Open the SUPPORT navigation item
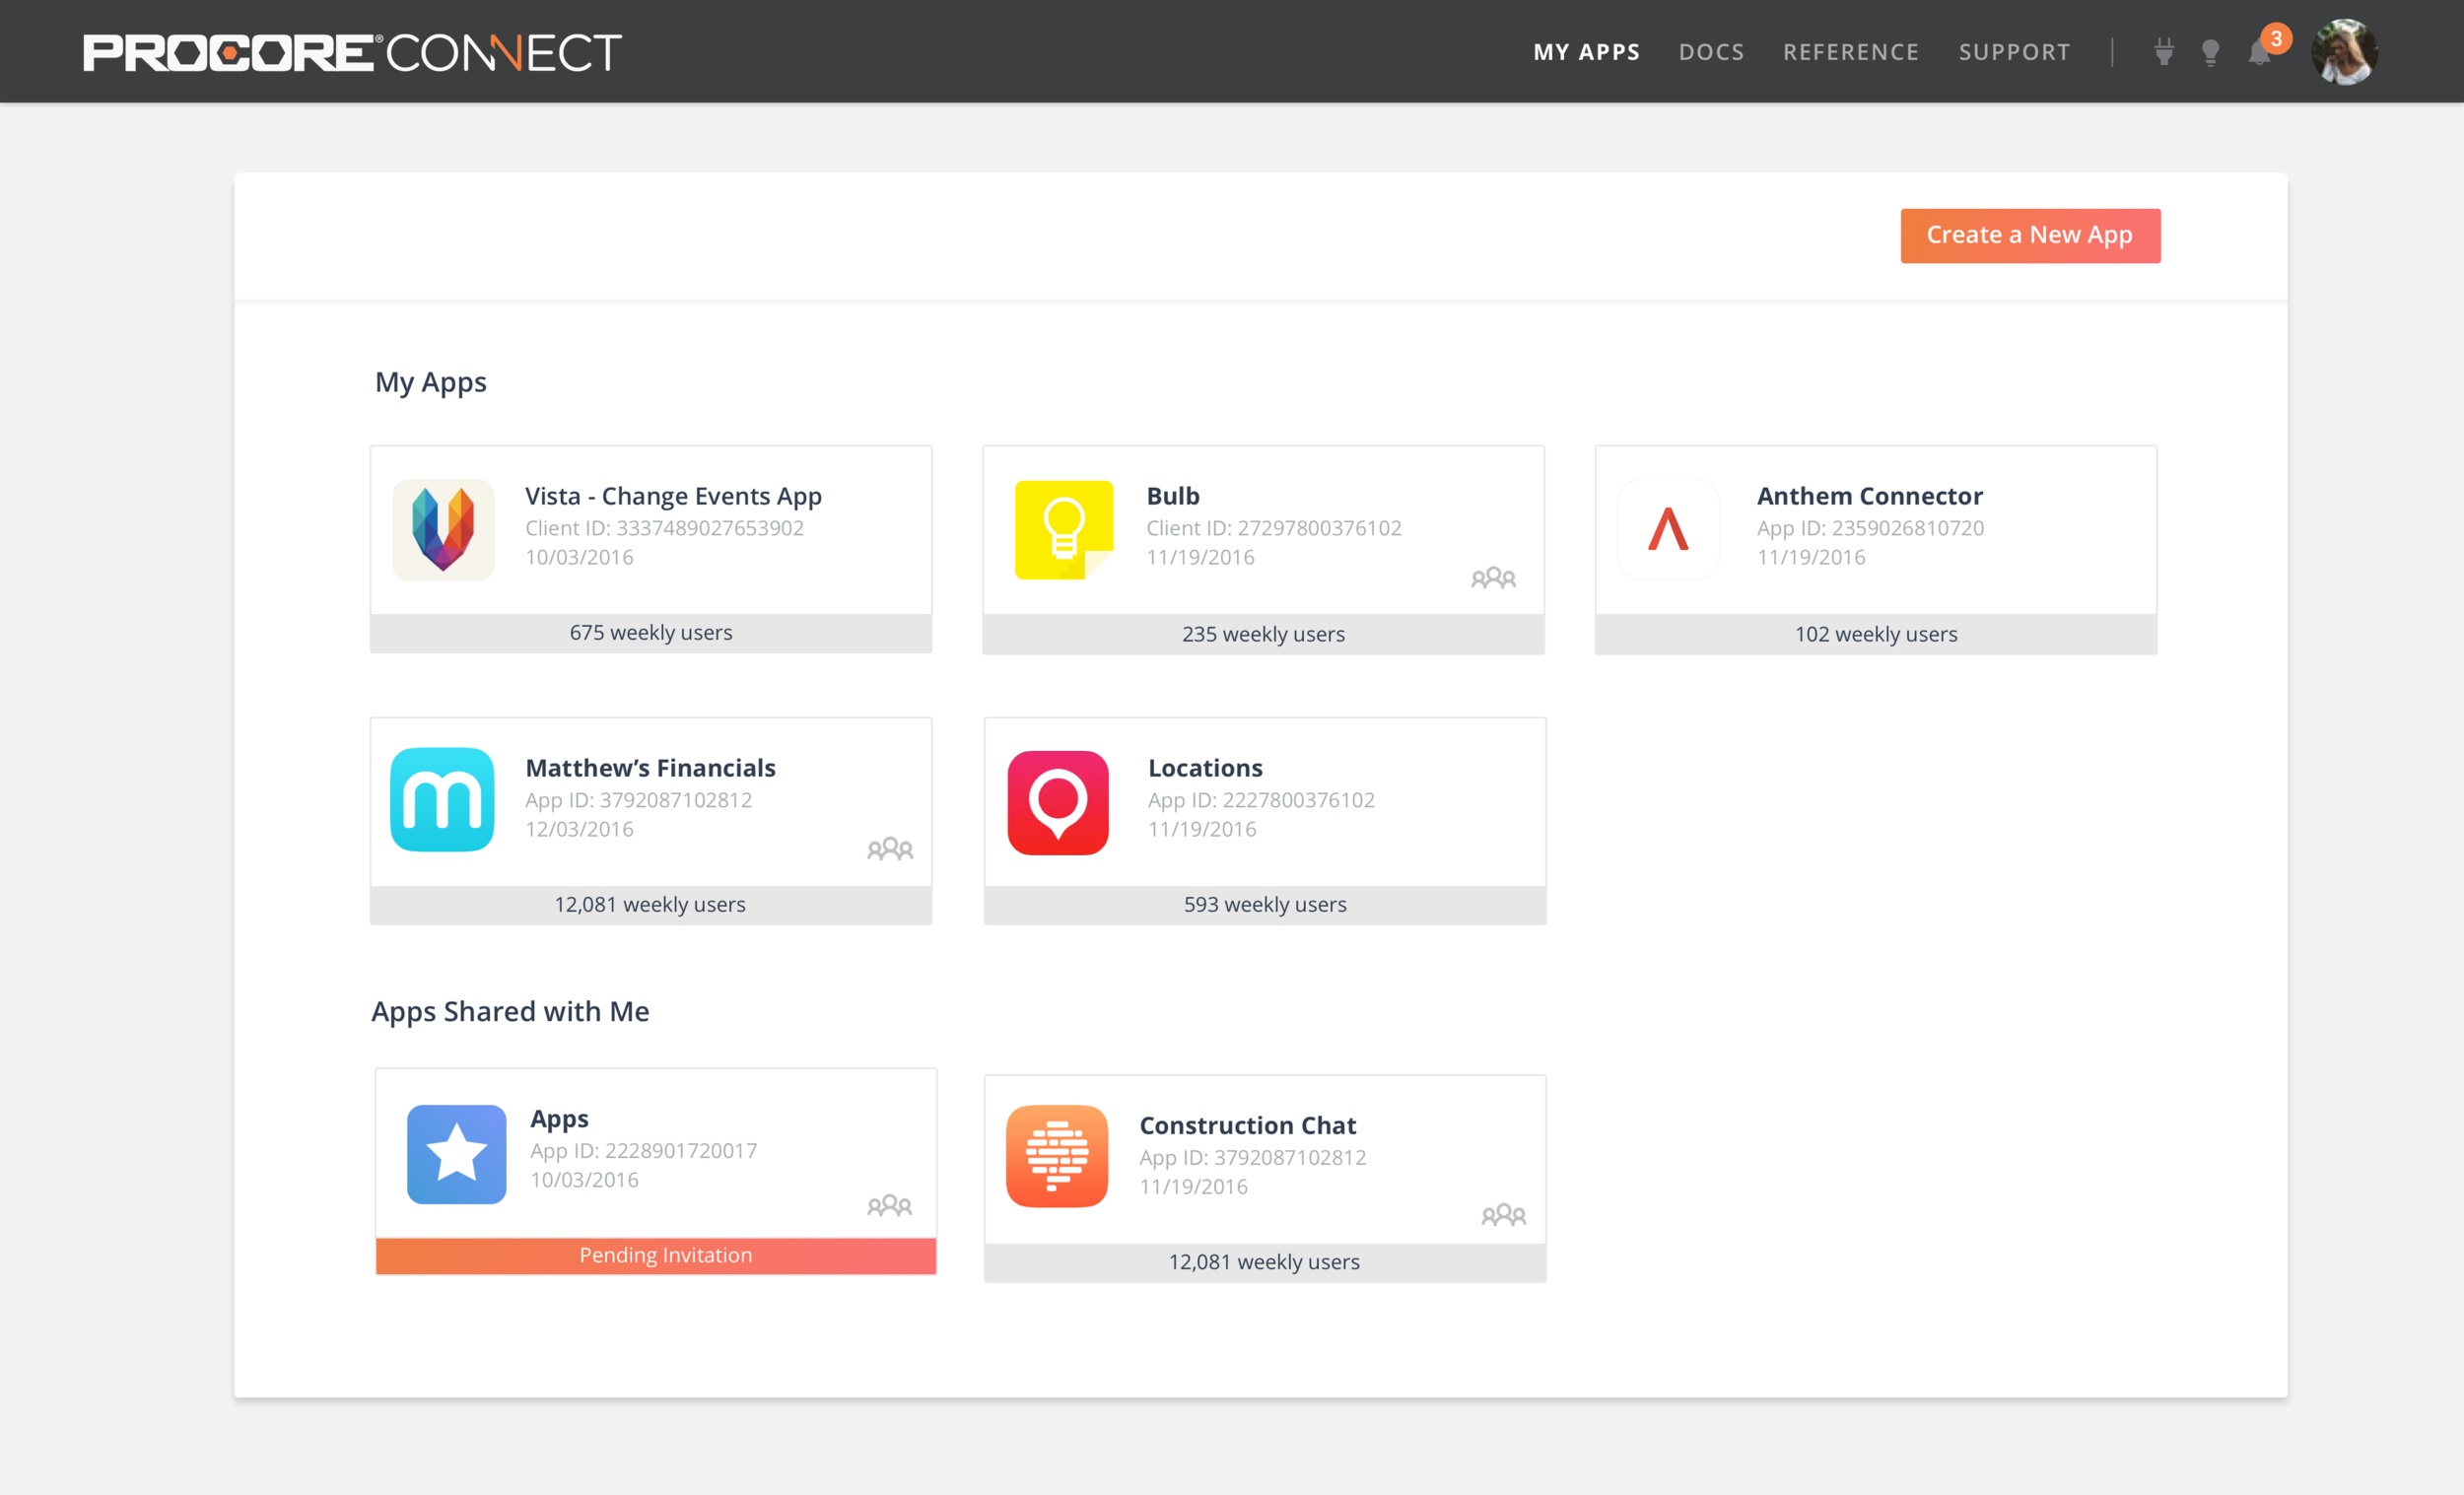The image size is (2464, 1495). (x=2014, y=52)
